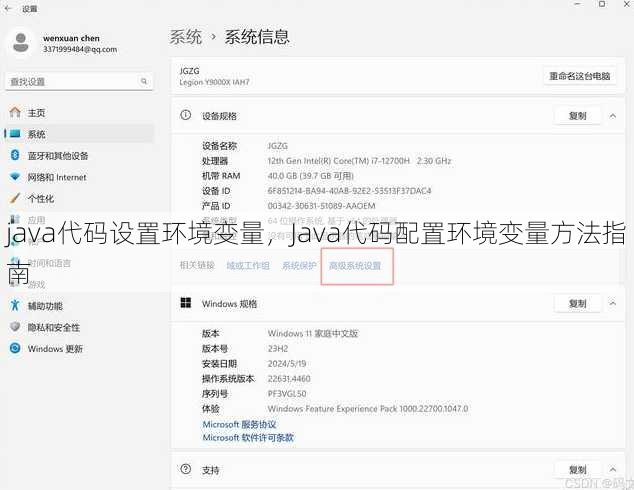
Task: Maximize the settings window
Action: (x=602, y=4)
